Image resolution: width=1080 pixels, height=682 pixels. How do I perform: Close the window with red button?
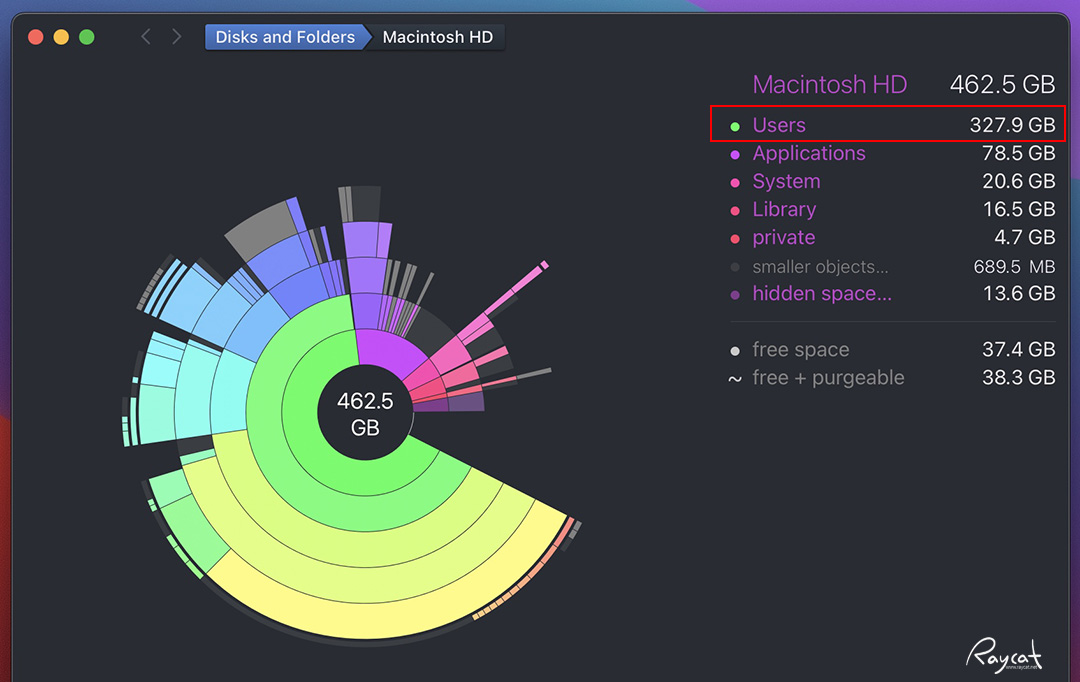[36, 37]
